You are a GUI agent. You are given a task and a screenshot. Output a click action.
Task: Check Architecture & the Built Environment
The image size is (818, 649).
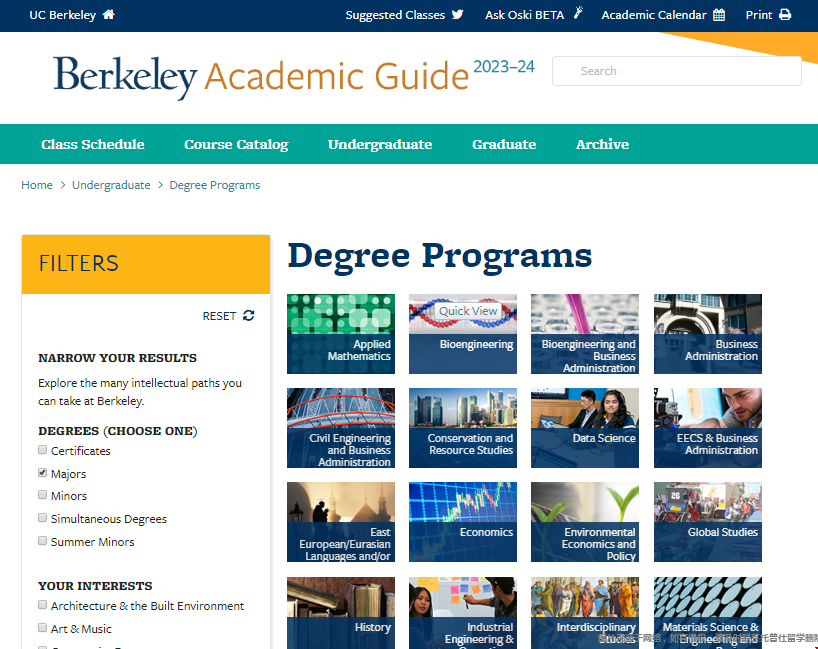(x=43, y=605)
